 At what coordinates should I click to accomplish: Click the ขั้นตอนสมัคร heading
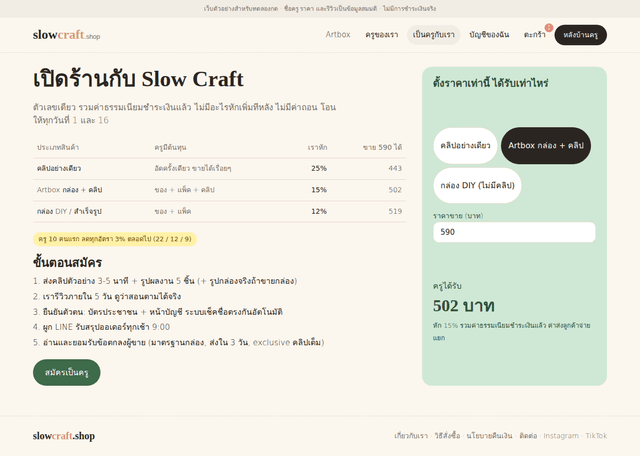[x=67, y=262]
